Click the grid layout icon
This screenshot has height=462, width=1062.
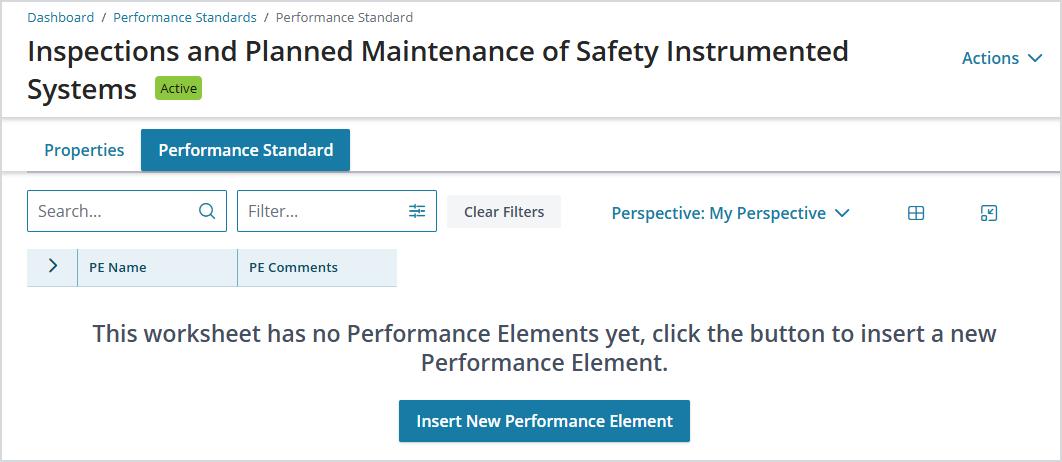916,213
